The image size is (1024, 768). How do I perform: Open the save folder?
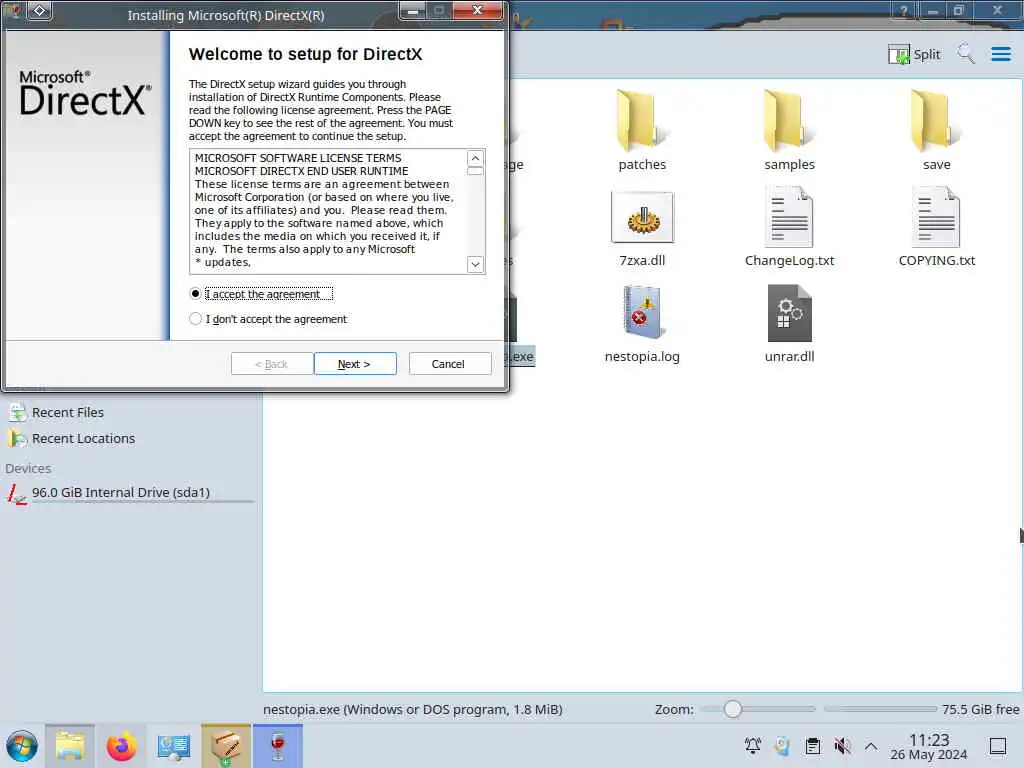tap(936, 130)
